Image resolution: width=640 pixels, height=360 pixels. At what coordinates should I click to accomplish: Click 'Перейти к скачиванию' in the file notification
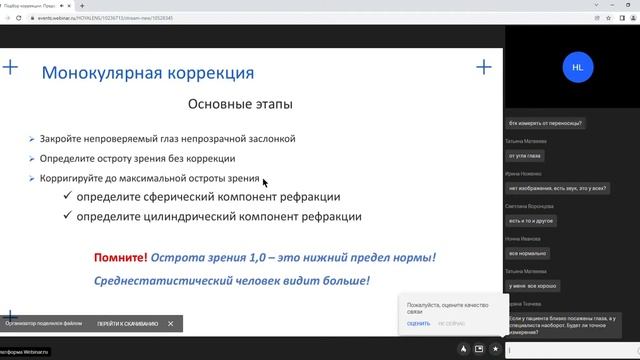click(x=127, y=324)
